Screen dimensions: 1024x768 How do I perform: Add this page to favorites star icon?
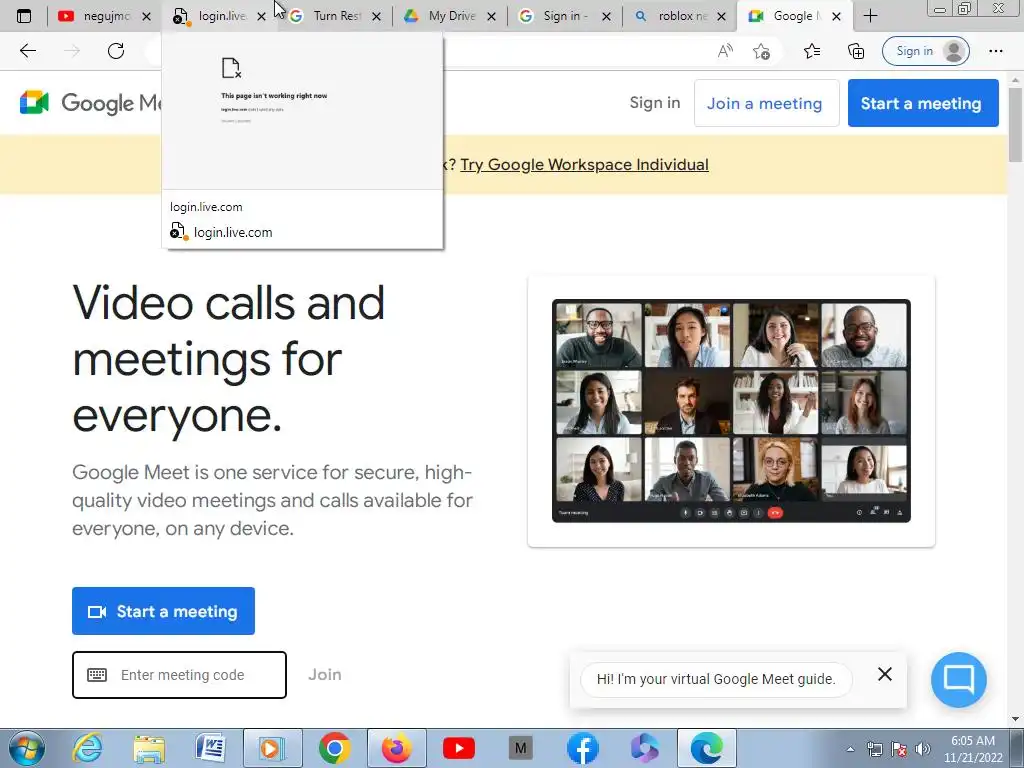click(761, 51)
